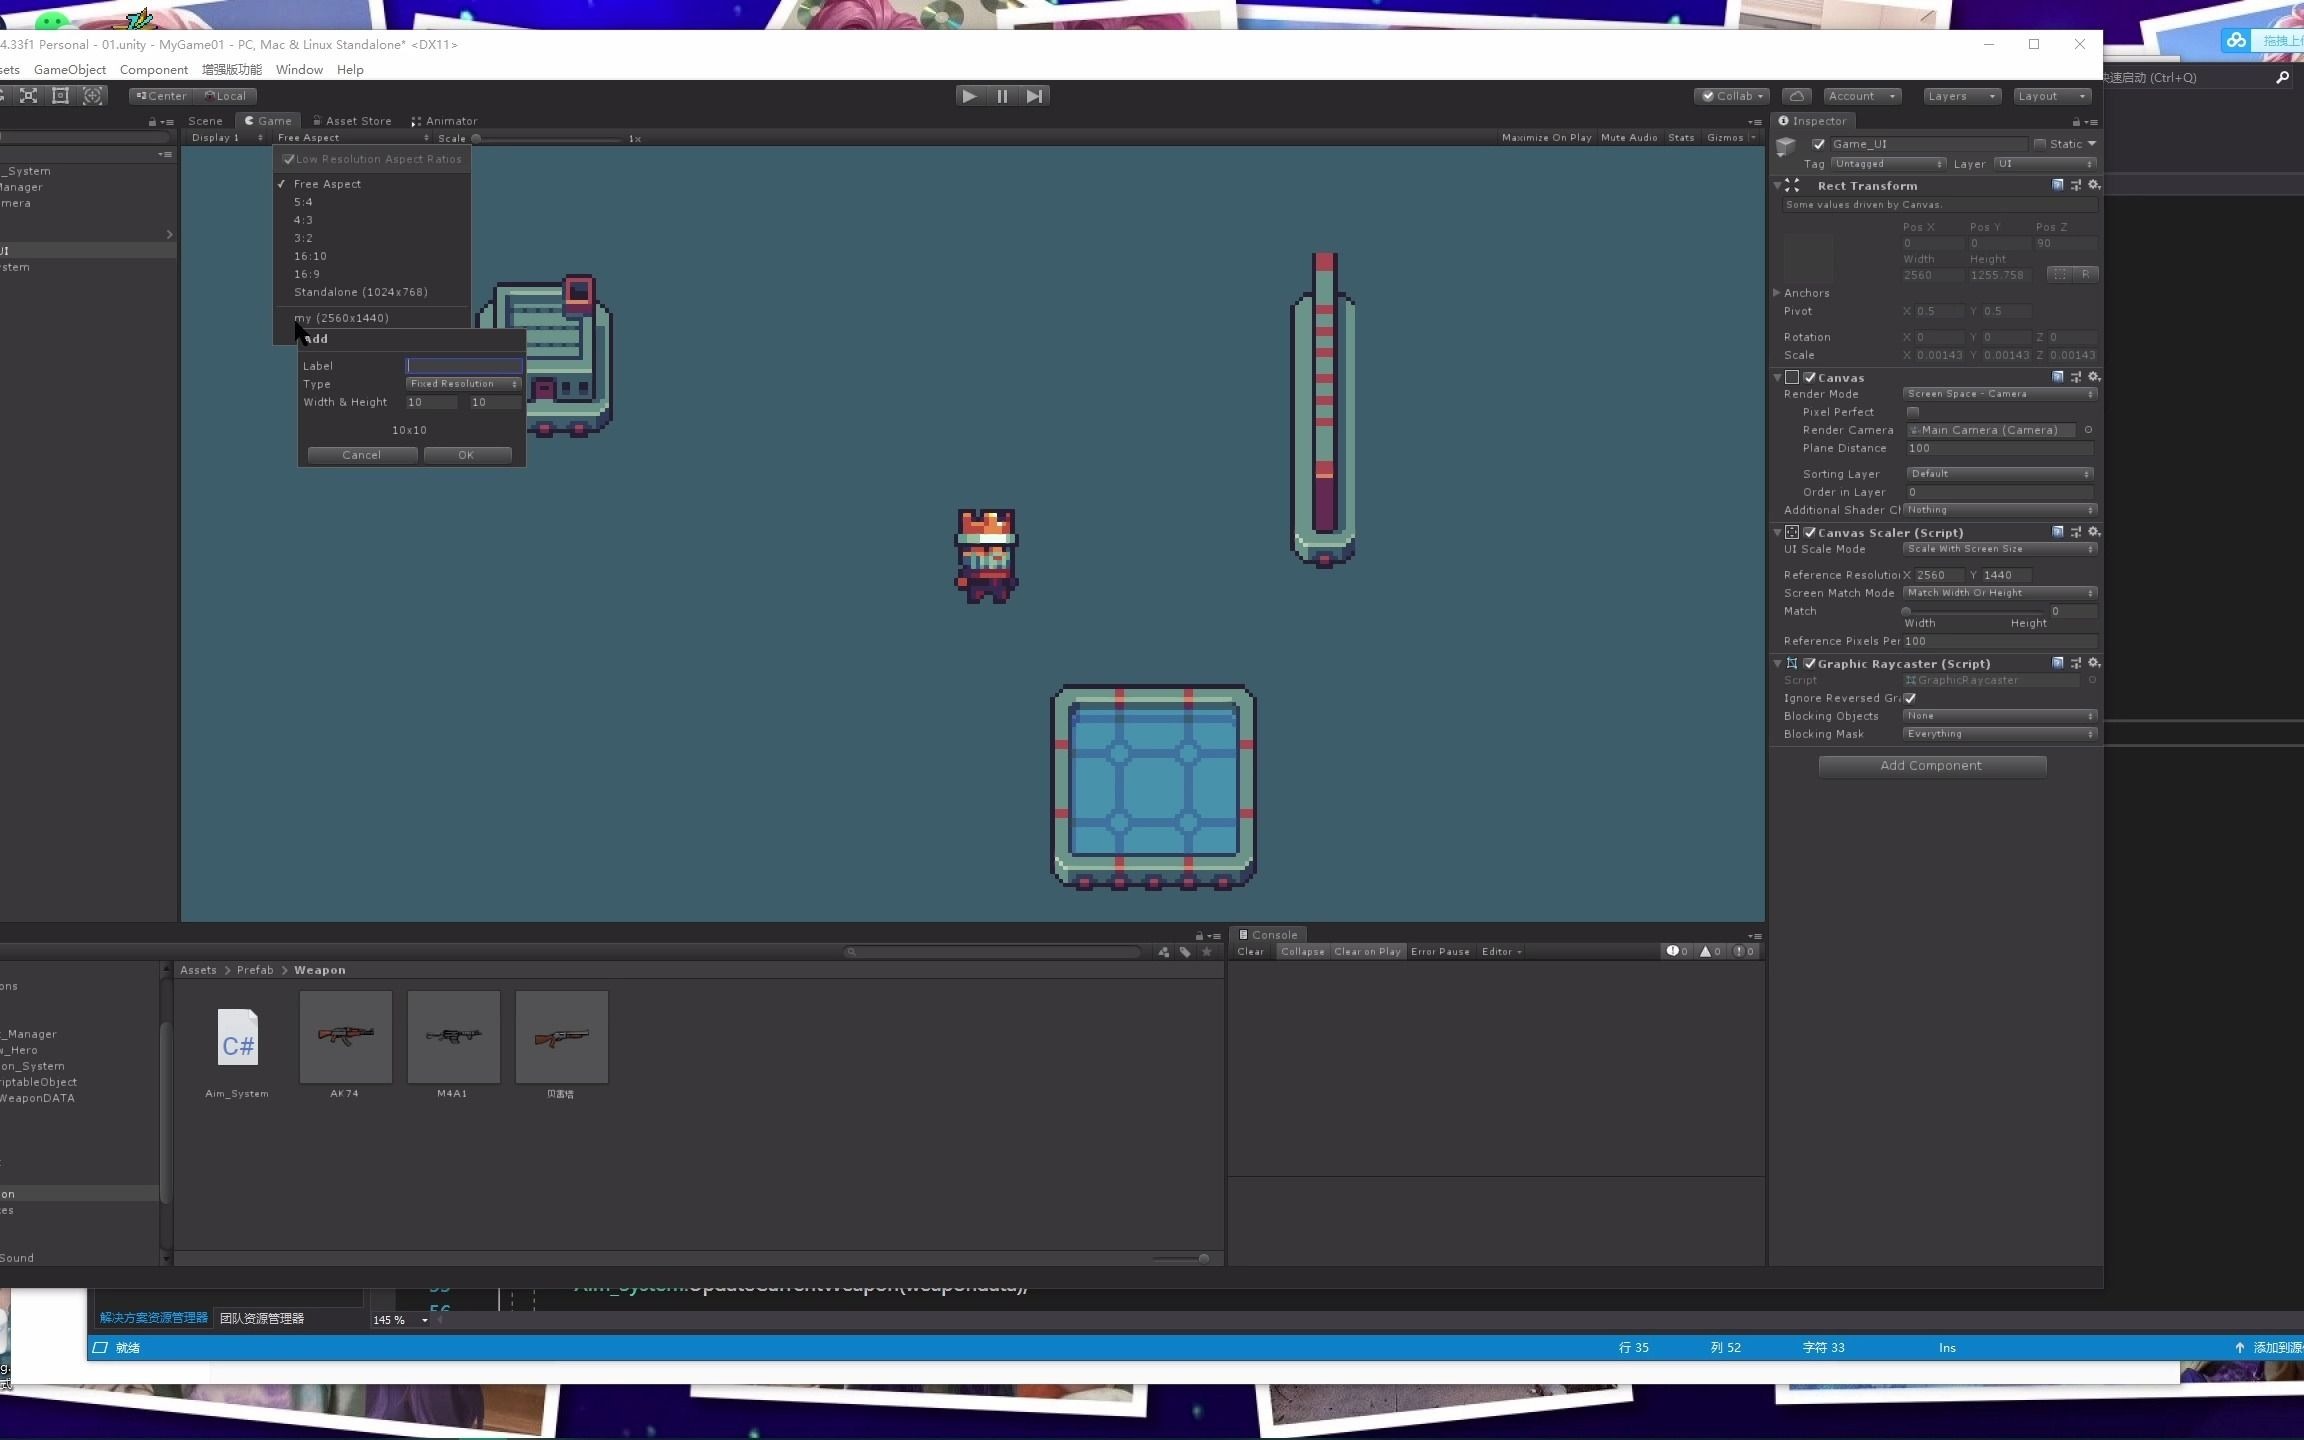Open the Render Mode dropdown

[1996, 393]
